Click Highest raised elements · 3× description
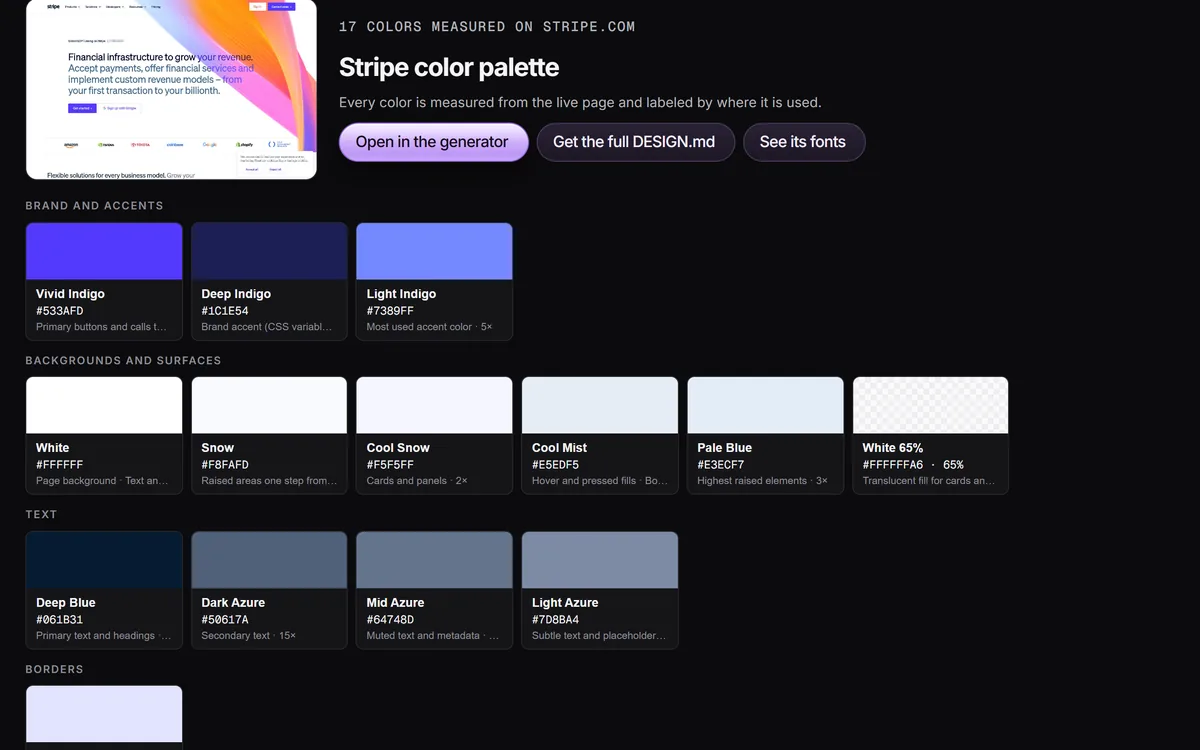This screenshot has width=1200, height=750. click(762, 481)
